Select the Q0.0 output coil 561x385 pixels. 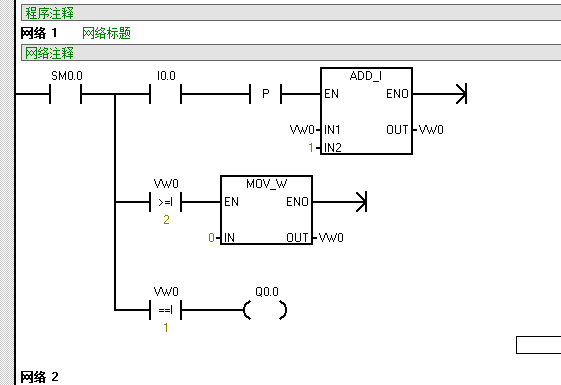(x=265, y=310)
